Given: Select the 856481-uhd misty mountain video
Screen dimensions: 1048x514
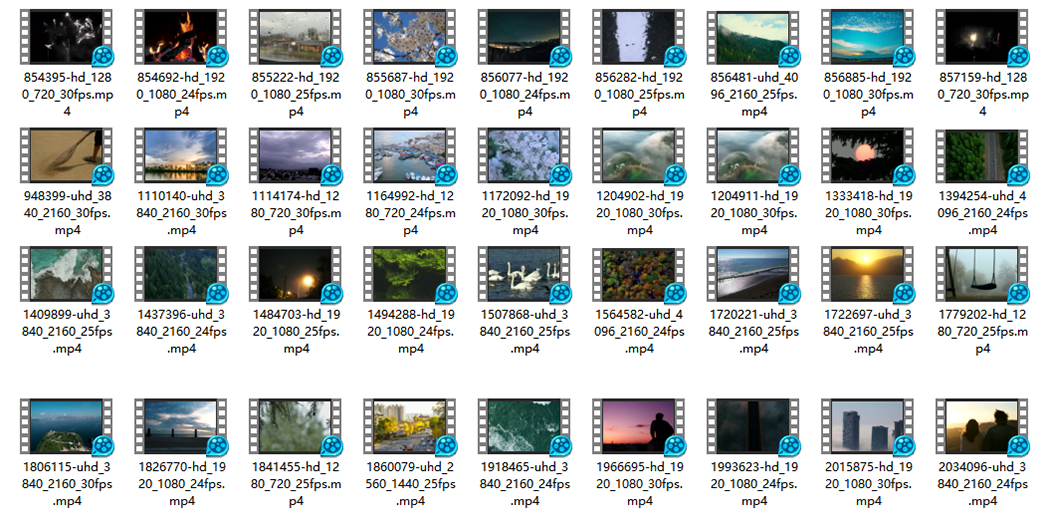Looking at the screenshot, I should click(x=754, y=38).
